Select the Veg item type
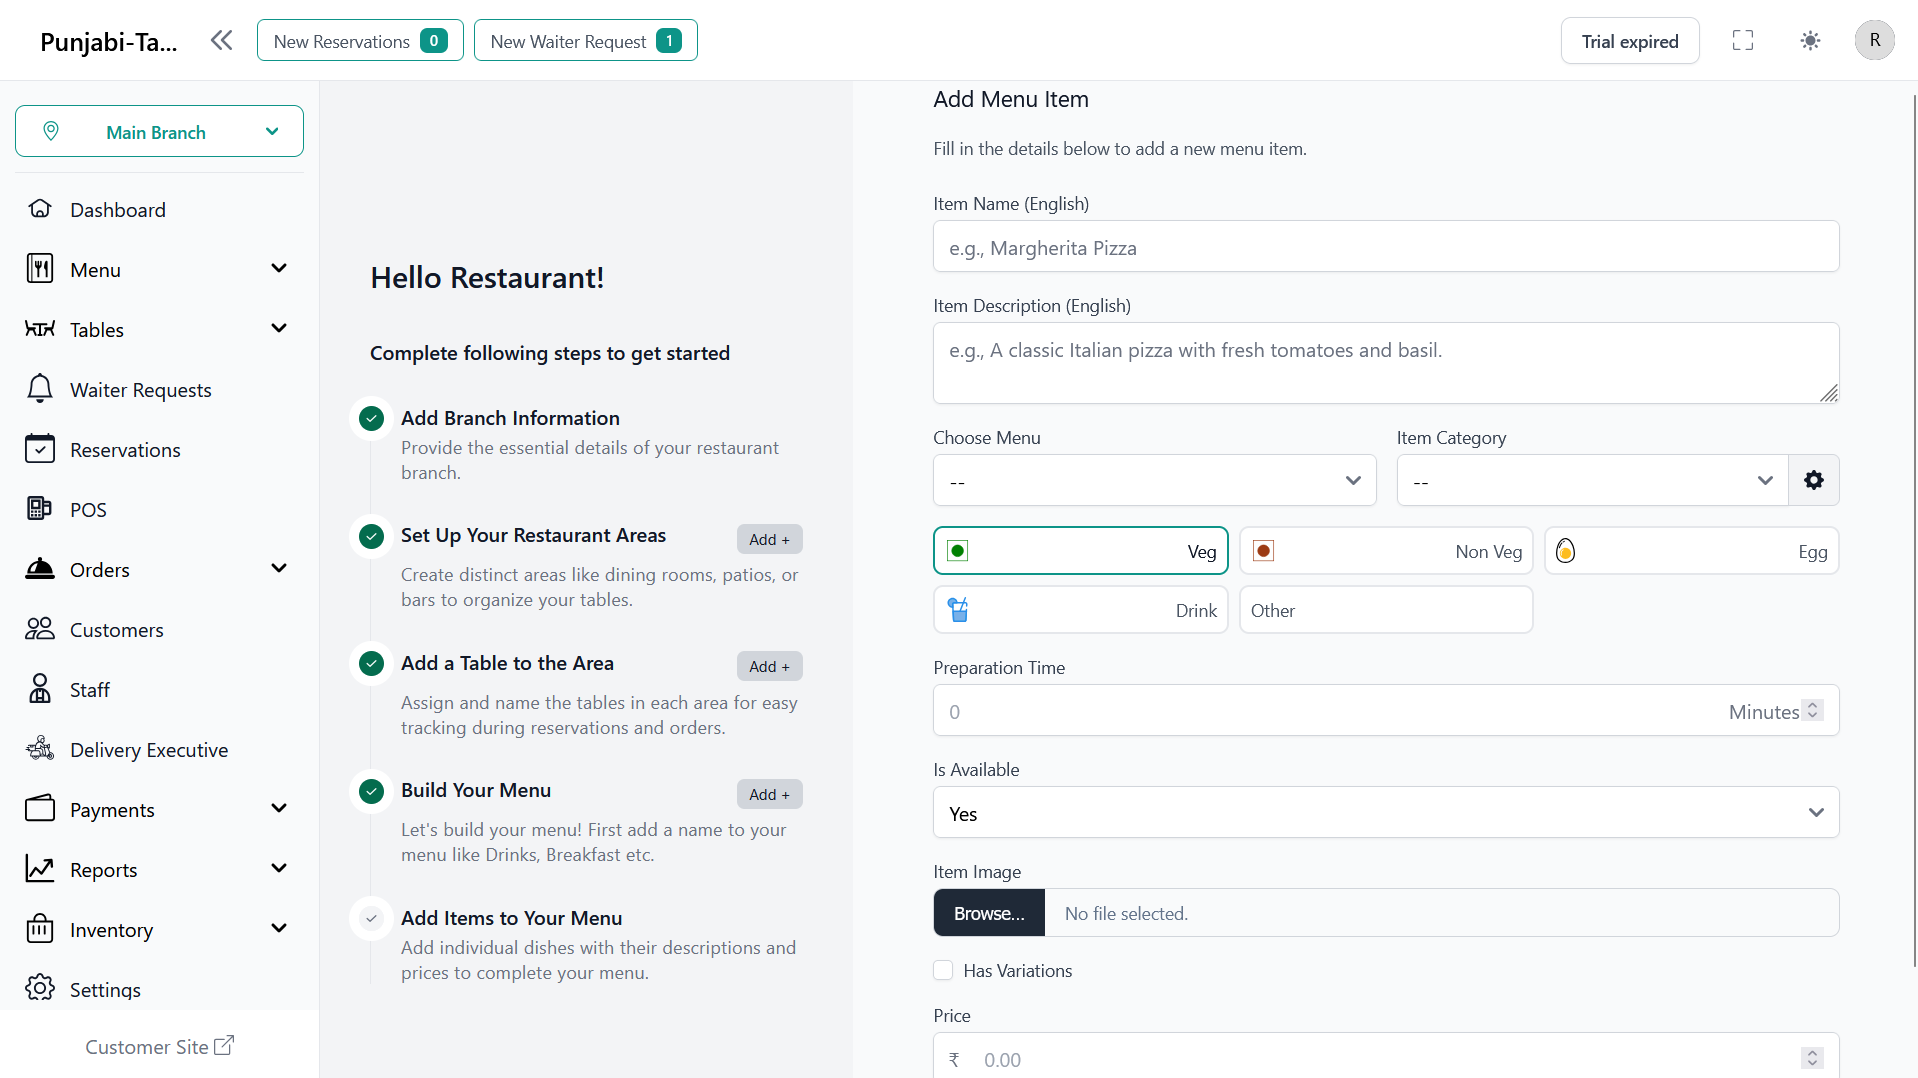The width and height of the screenshot is (1918, 1078). (x=1081, y=551)
